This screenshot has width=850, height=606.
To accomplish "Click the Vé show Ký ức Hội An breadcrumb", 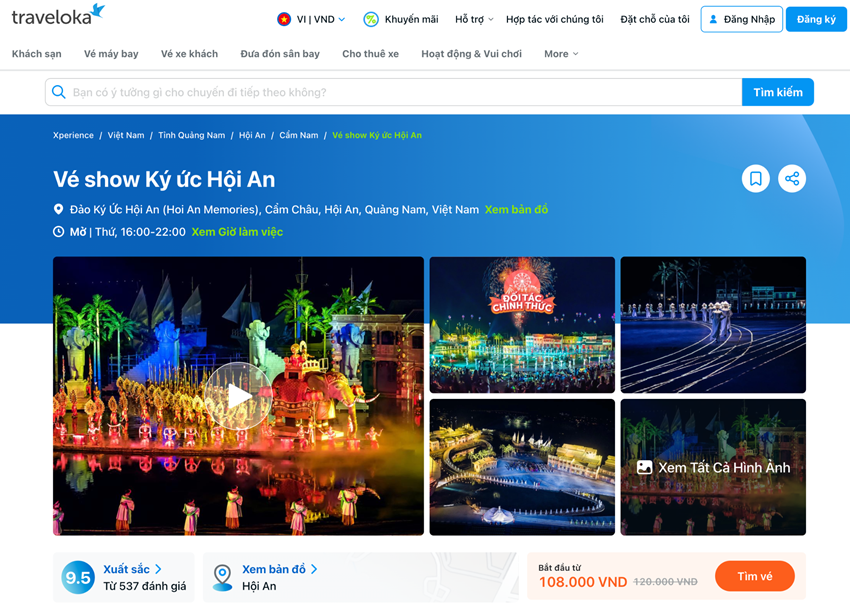I will [377, 136].
